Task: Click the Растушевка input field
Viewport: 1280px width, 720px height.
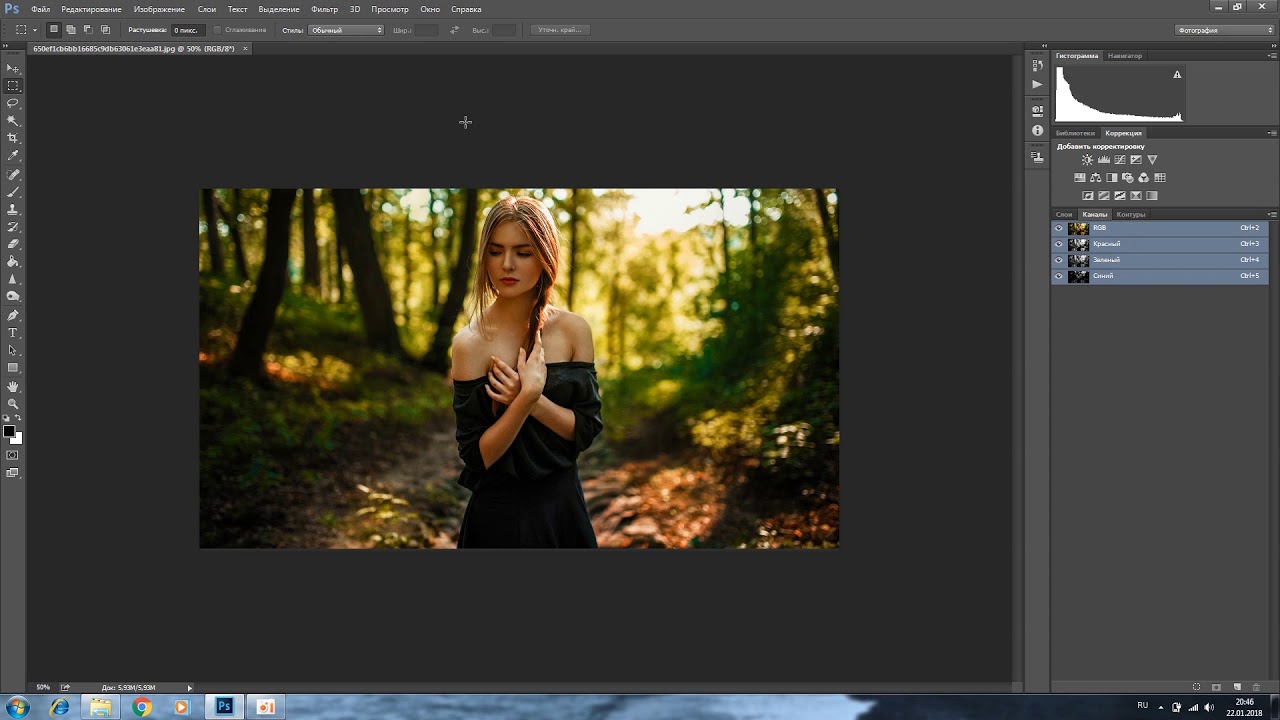Action: tap(187, 30)
